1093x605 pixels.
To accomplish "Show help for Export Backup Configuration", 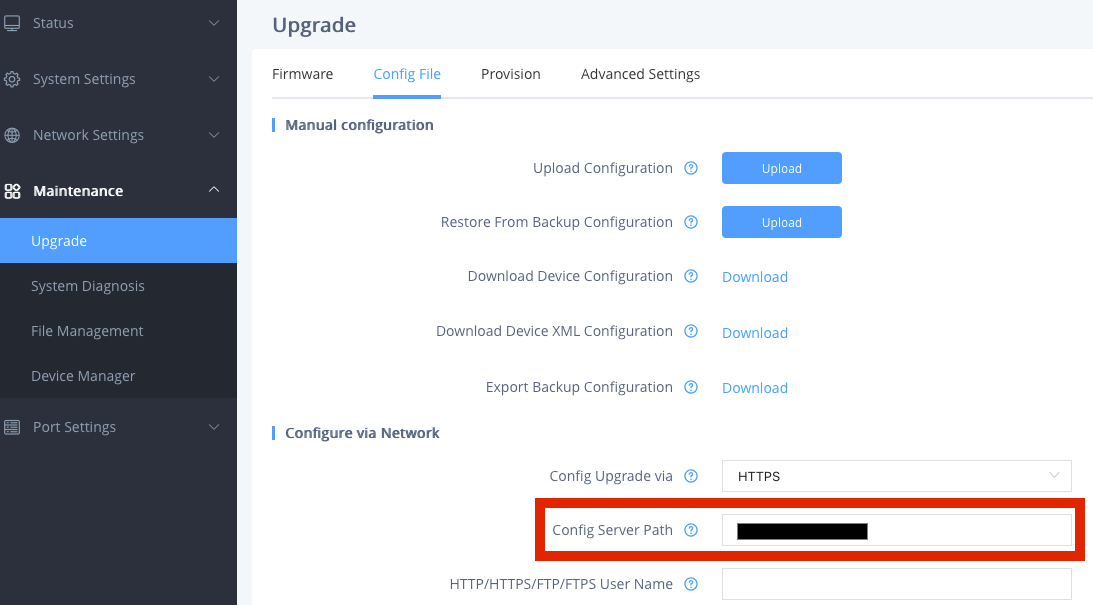I will [691, 387].
